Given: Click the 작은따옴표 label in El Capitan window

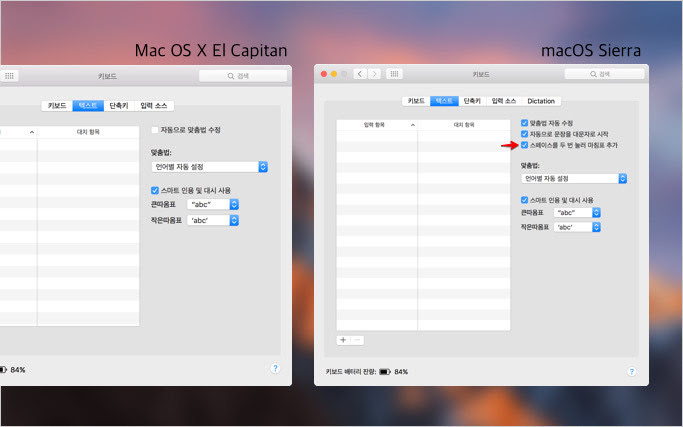Looking at the screenshot, I should coord(166,220).
